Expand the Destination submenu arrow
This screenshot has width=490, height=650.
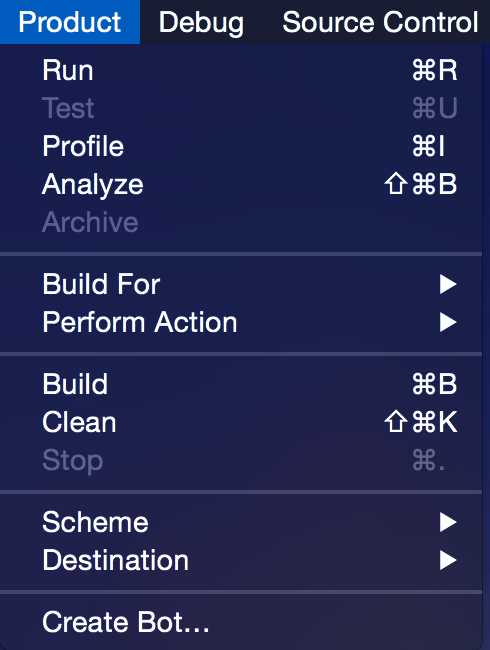coord(448,560)
